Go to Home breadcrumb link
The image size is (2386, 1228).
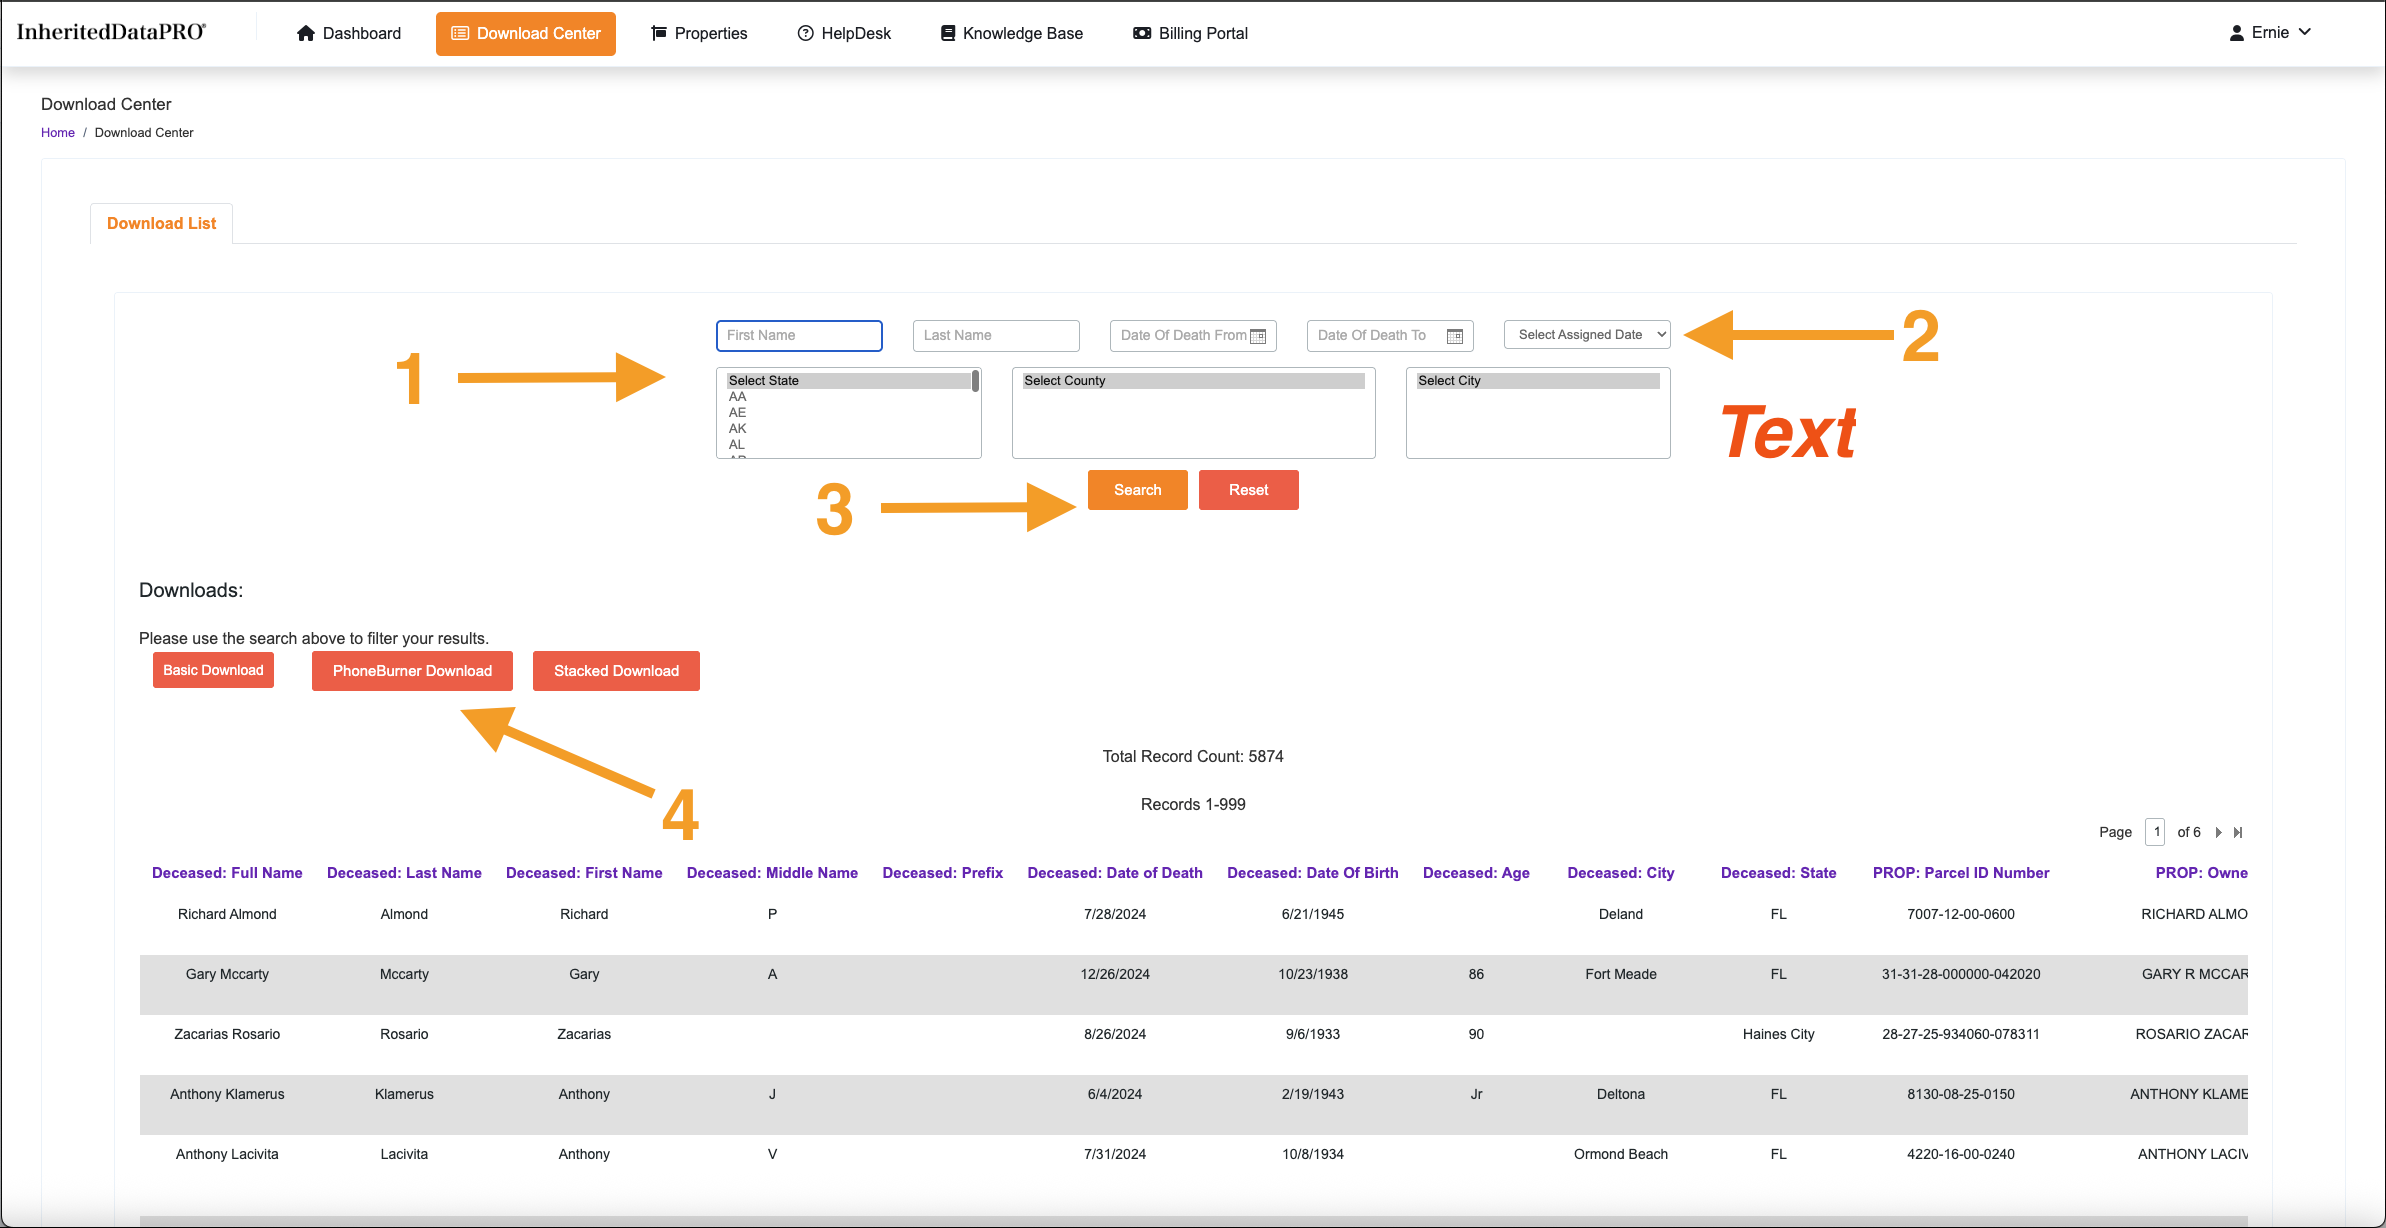pyautogui.click(x=57, y=132)
